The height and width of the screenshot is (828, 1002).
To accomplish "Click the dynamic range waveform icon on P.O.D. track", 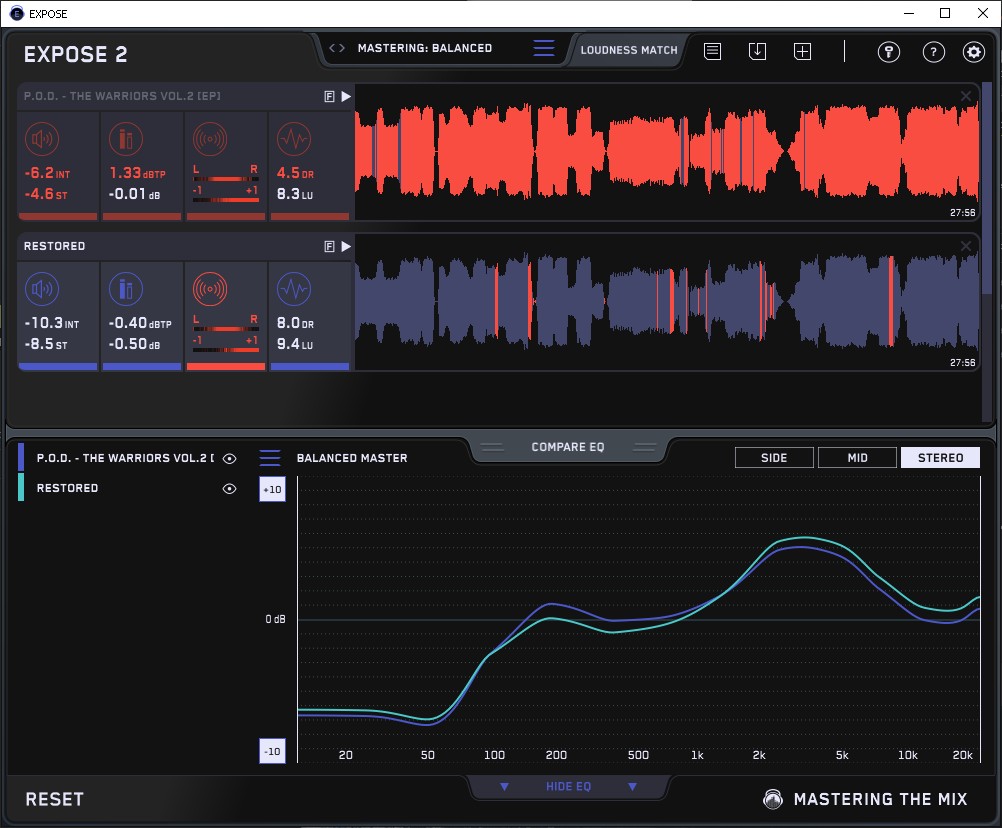I will 293,139.
